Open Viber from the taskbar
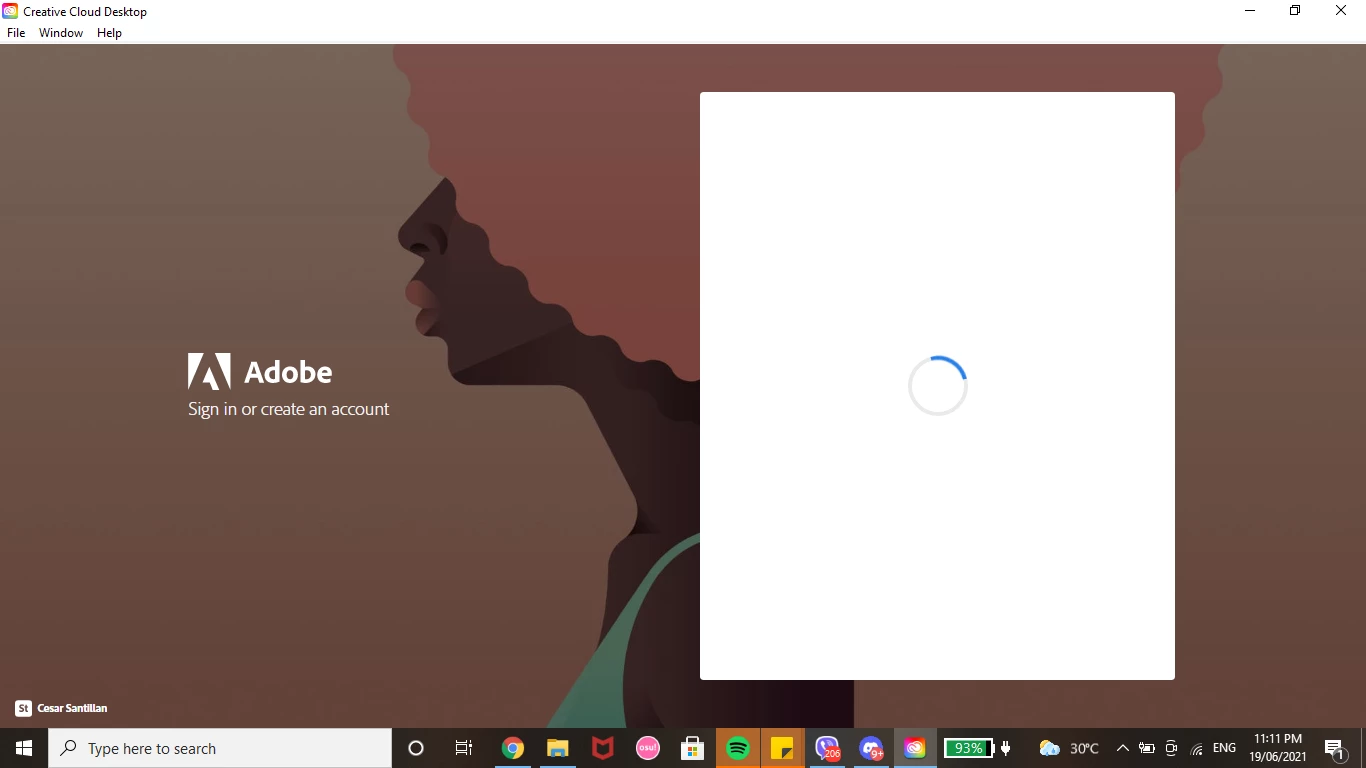Image resolution: width=1366 pixels, height=768 pixels. pos(827,748)
